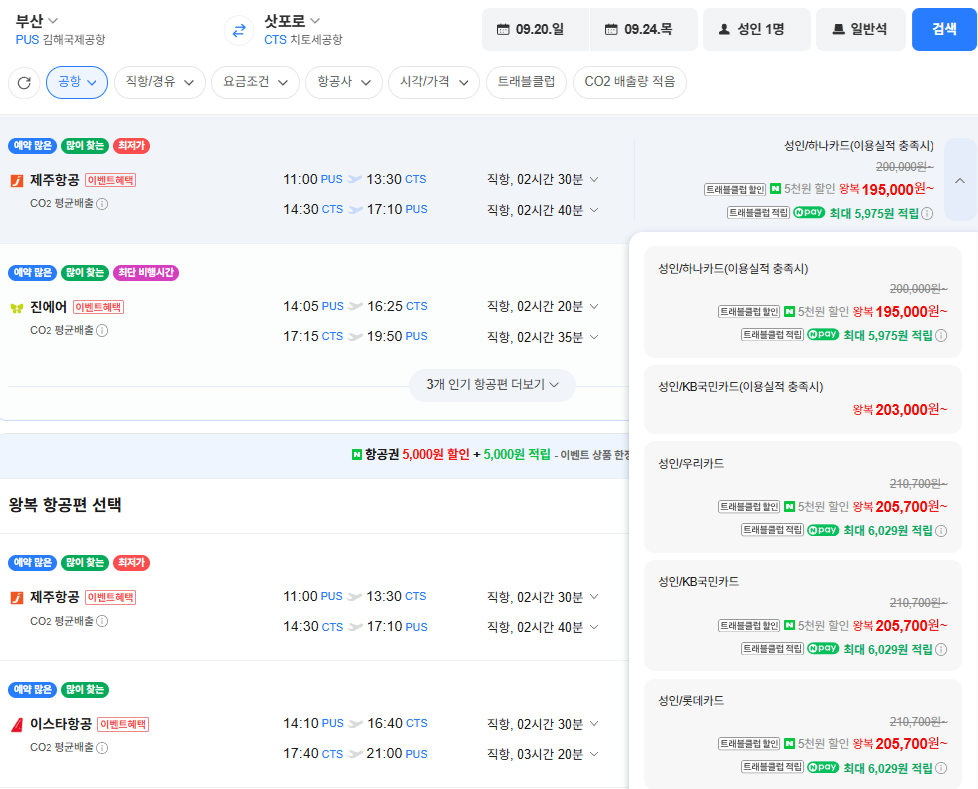Select 성인/하나카드 fare option in list
This screenshot has width=978, height=789.
coord(803,302)
